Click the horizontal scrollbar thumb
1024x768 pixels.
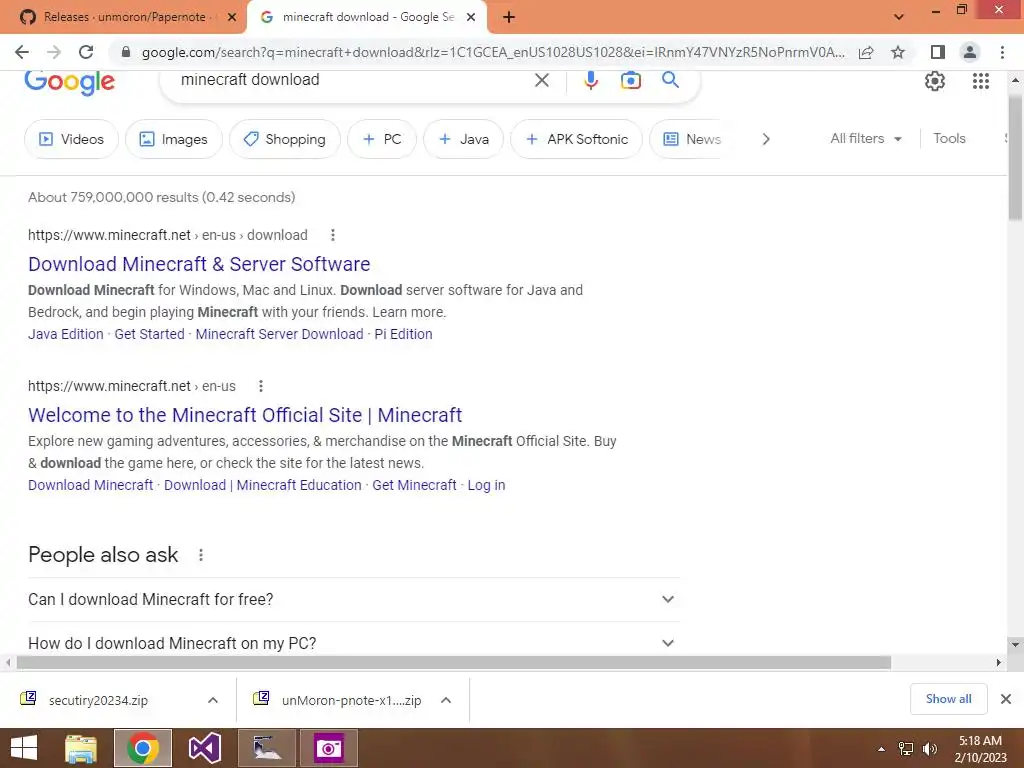pos(454,662)
